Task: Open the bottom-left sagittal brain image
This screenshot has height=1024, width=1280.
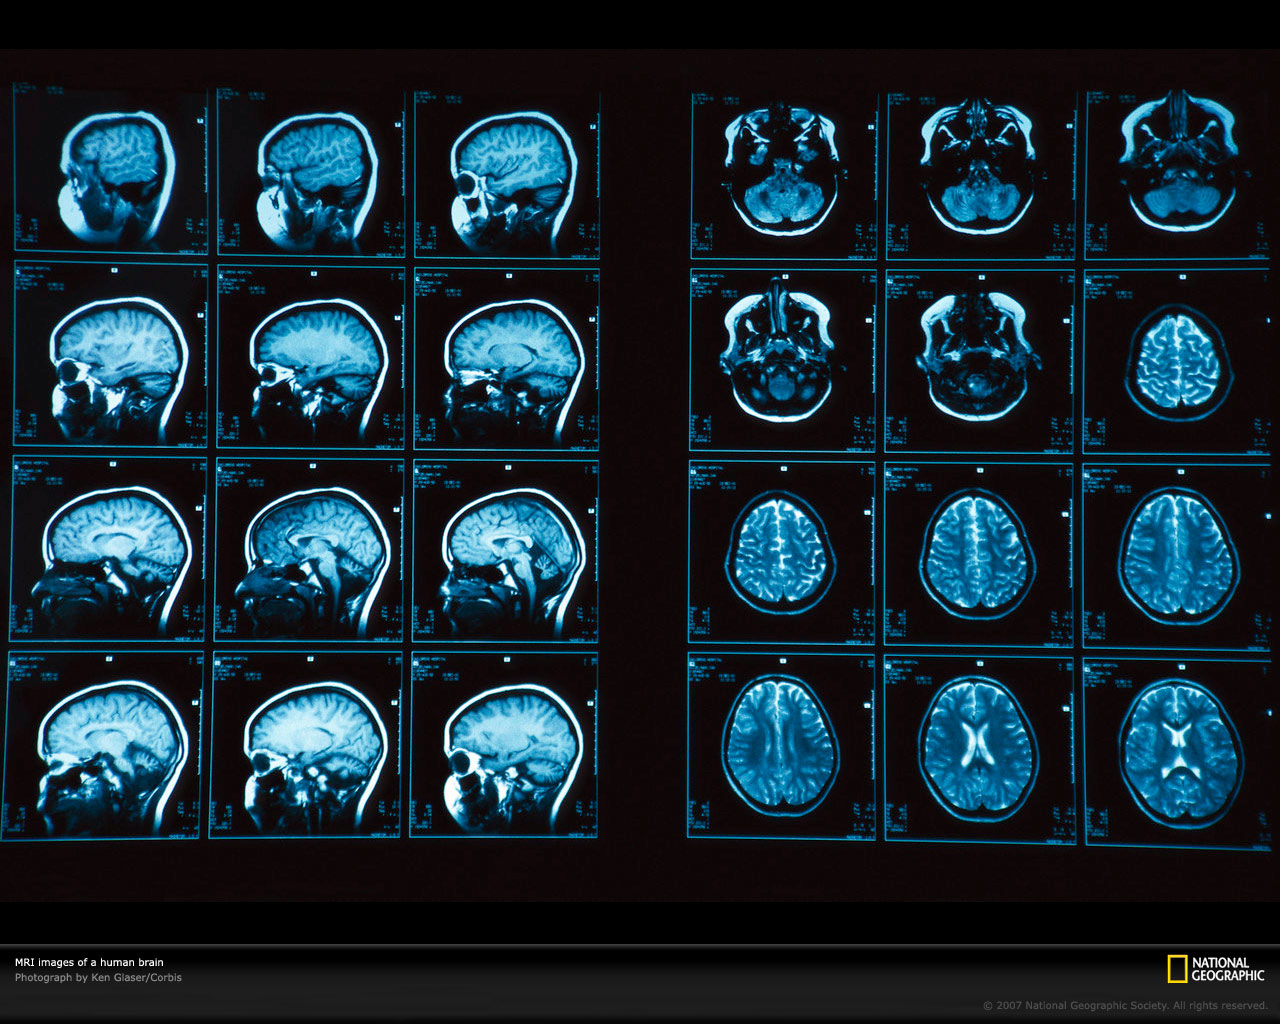Action: click(108, 748)
